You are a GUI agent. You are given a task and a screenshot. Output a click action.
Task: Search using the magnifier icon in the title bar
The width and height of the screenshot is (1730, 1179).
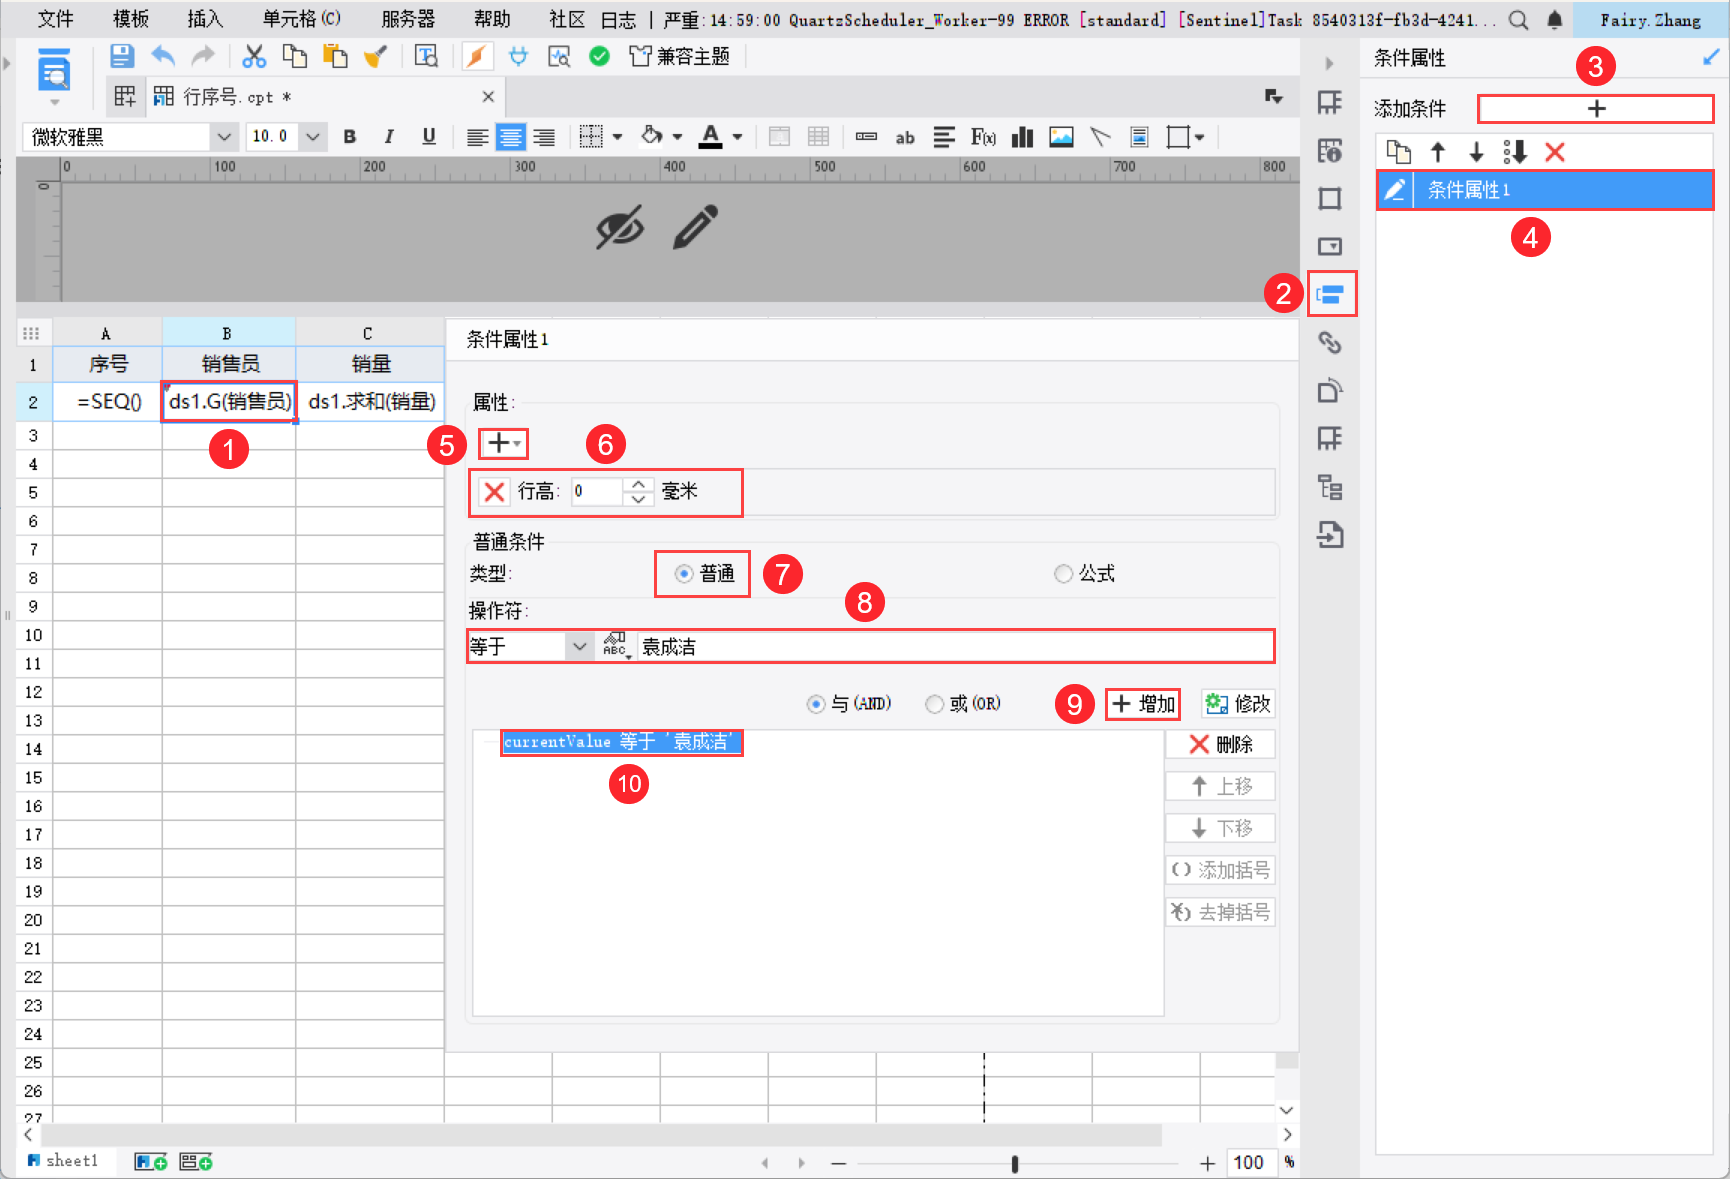tap(1518, 20)
